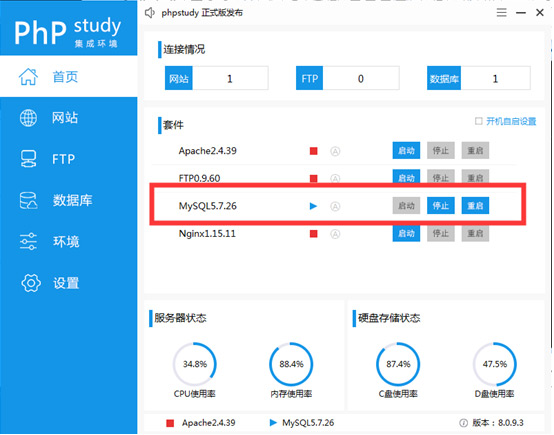Start Nginx1.15.11 with 启动 button
The image size is (554, 435).
(406, 233)
